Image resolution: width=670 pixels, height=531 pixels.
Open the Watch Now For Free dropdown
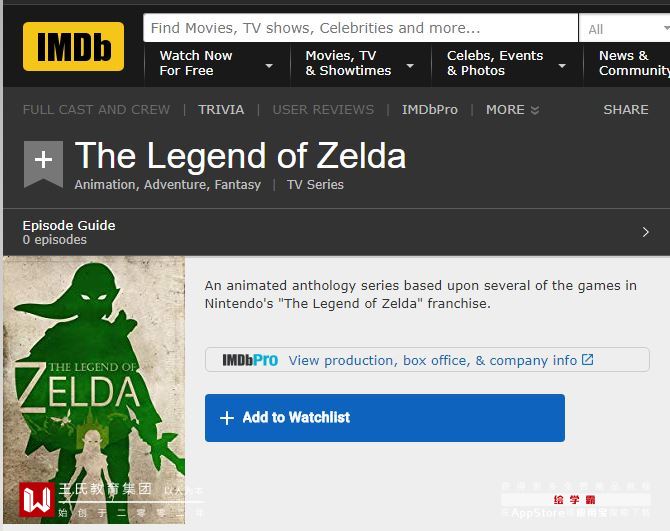[x=215, y=63]
